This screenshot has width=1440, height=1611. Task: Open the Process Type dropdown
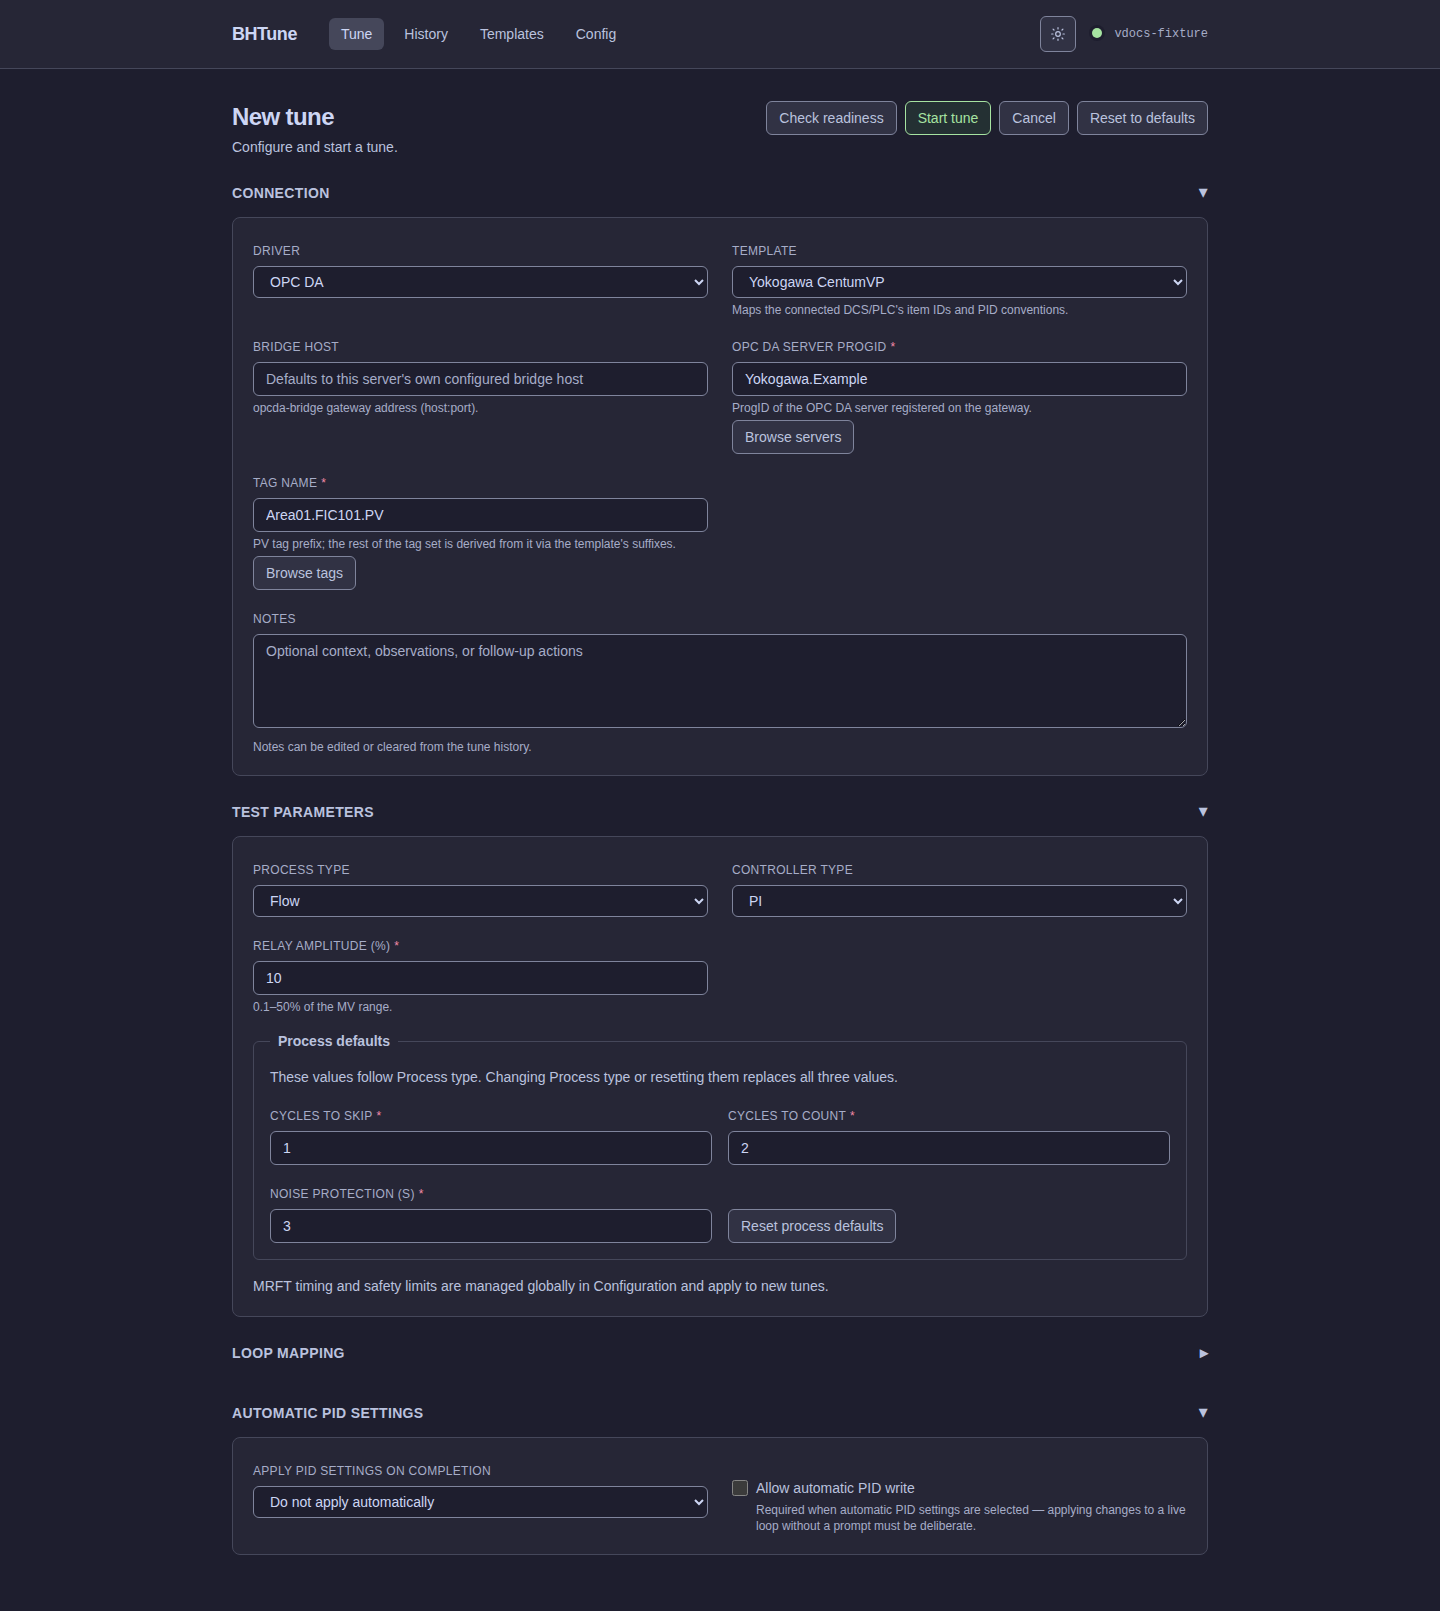coord(480,901)
